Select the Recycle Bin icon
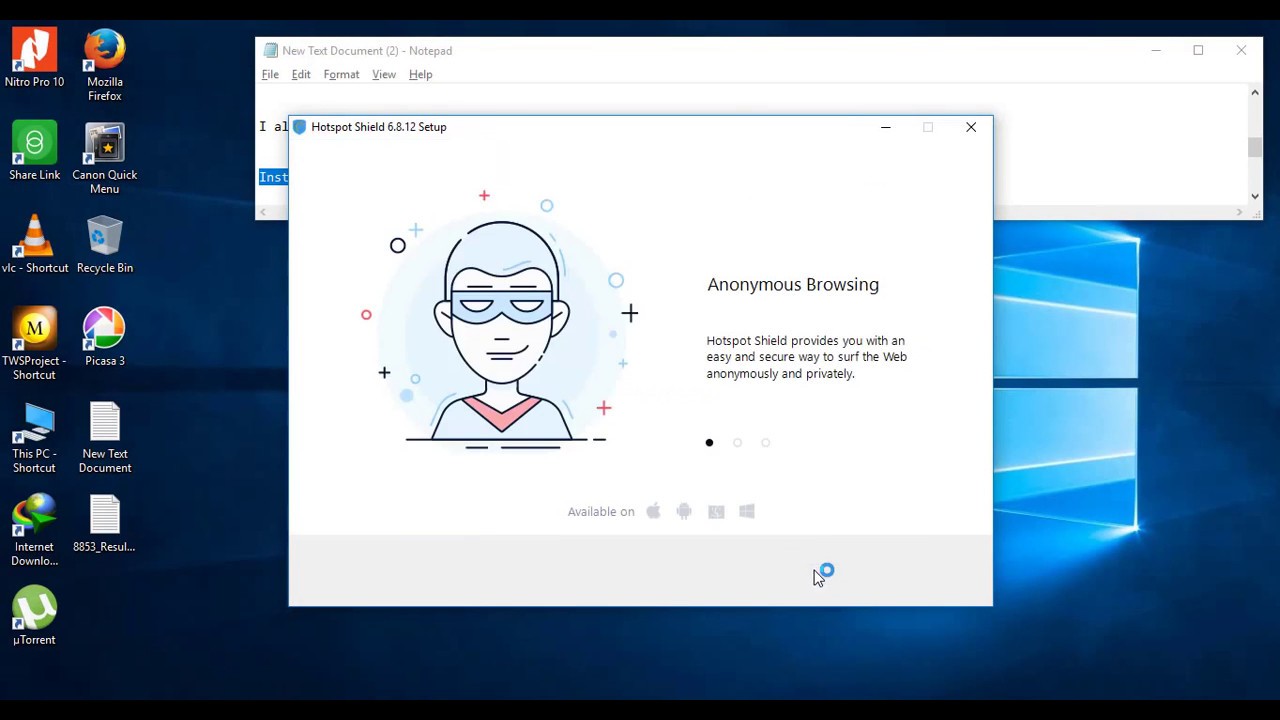This screenshot has height=720, width=1280. (104, 244)
